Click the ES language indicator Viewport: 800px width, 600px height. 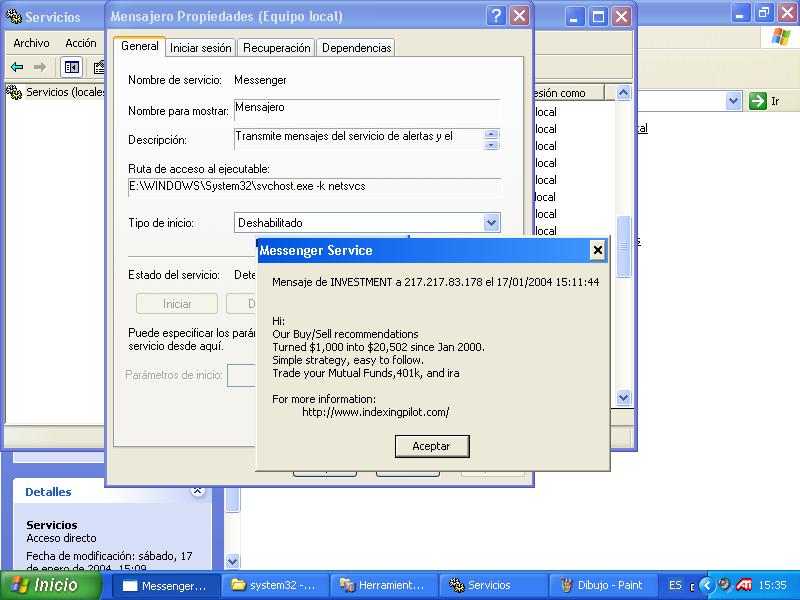[x=675, y=585]
